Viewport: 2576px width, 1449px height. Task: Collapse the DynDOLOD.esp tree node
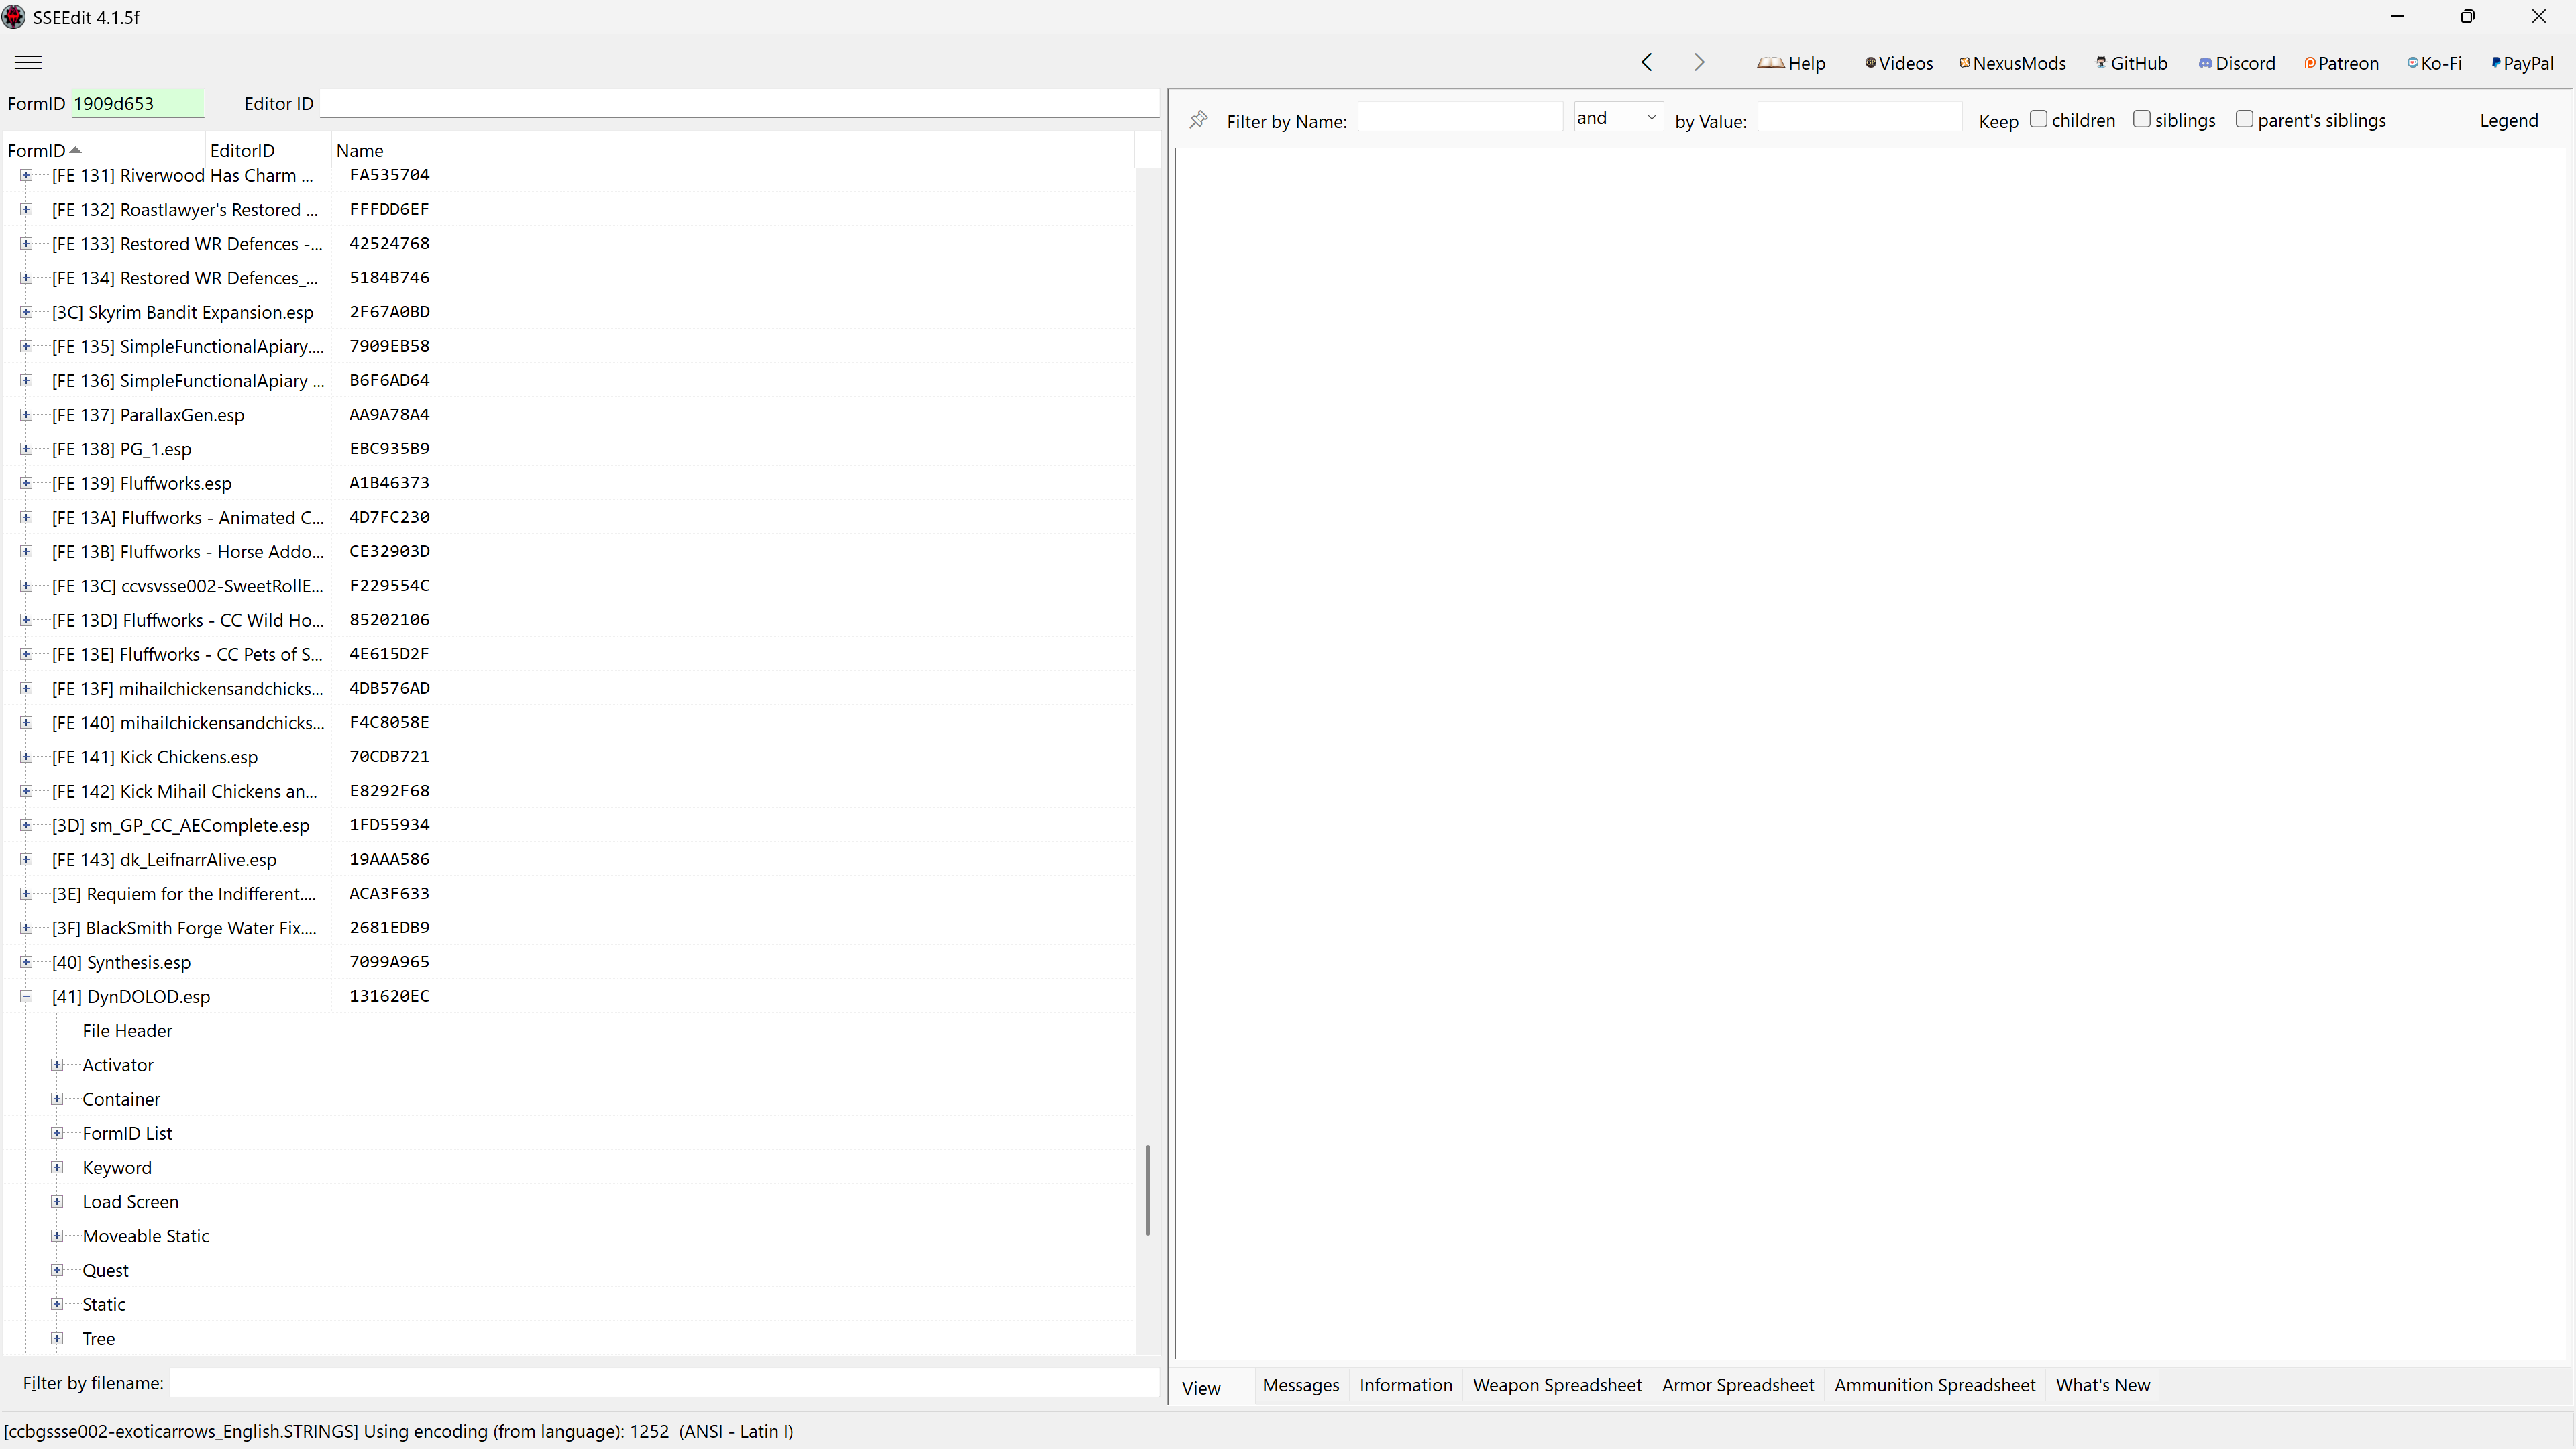point(27,996)
